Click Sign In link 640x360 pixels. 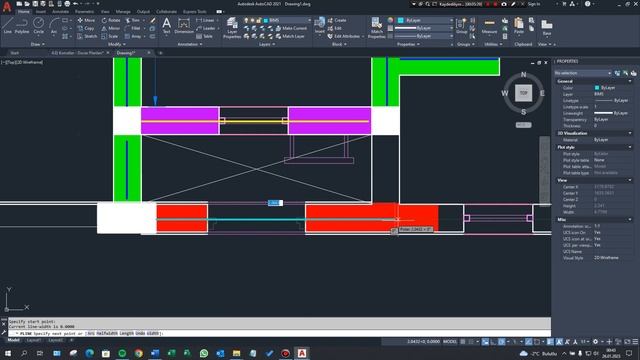pyautogui.click(x=534, y=4)
